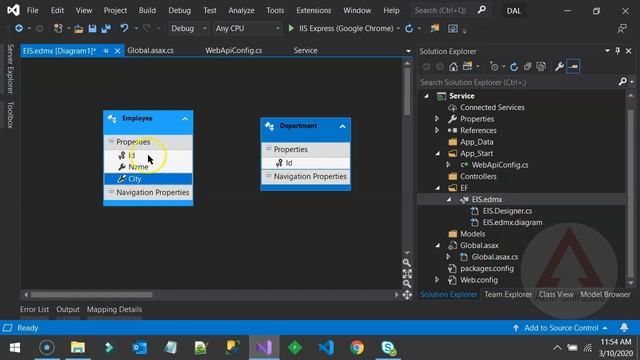Open the IIS Express target dropdown arrow
This screenshot has height=360, width=640.
tap(398, 29)
